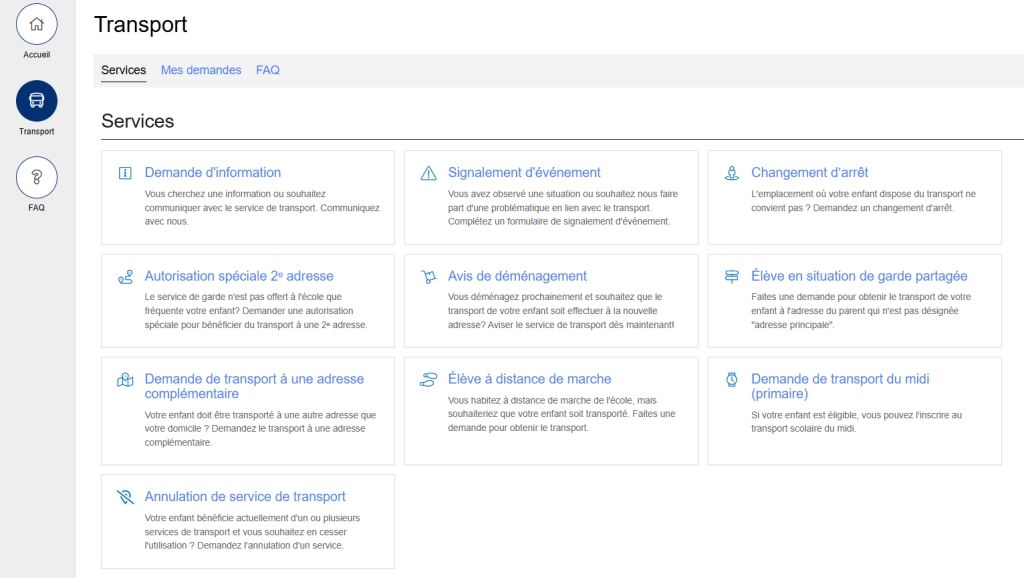Screen dimensions: 1024x578
Task: Click the route icon for Autorisation spéciale 2e adresse
Action: click(125, 277)
